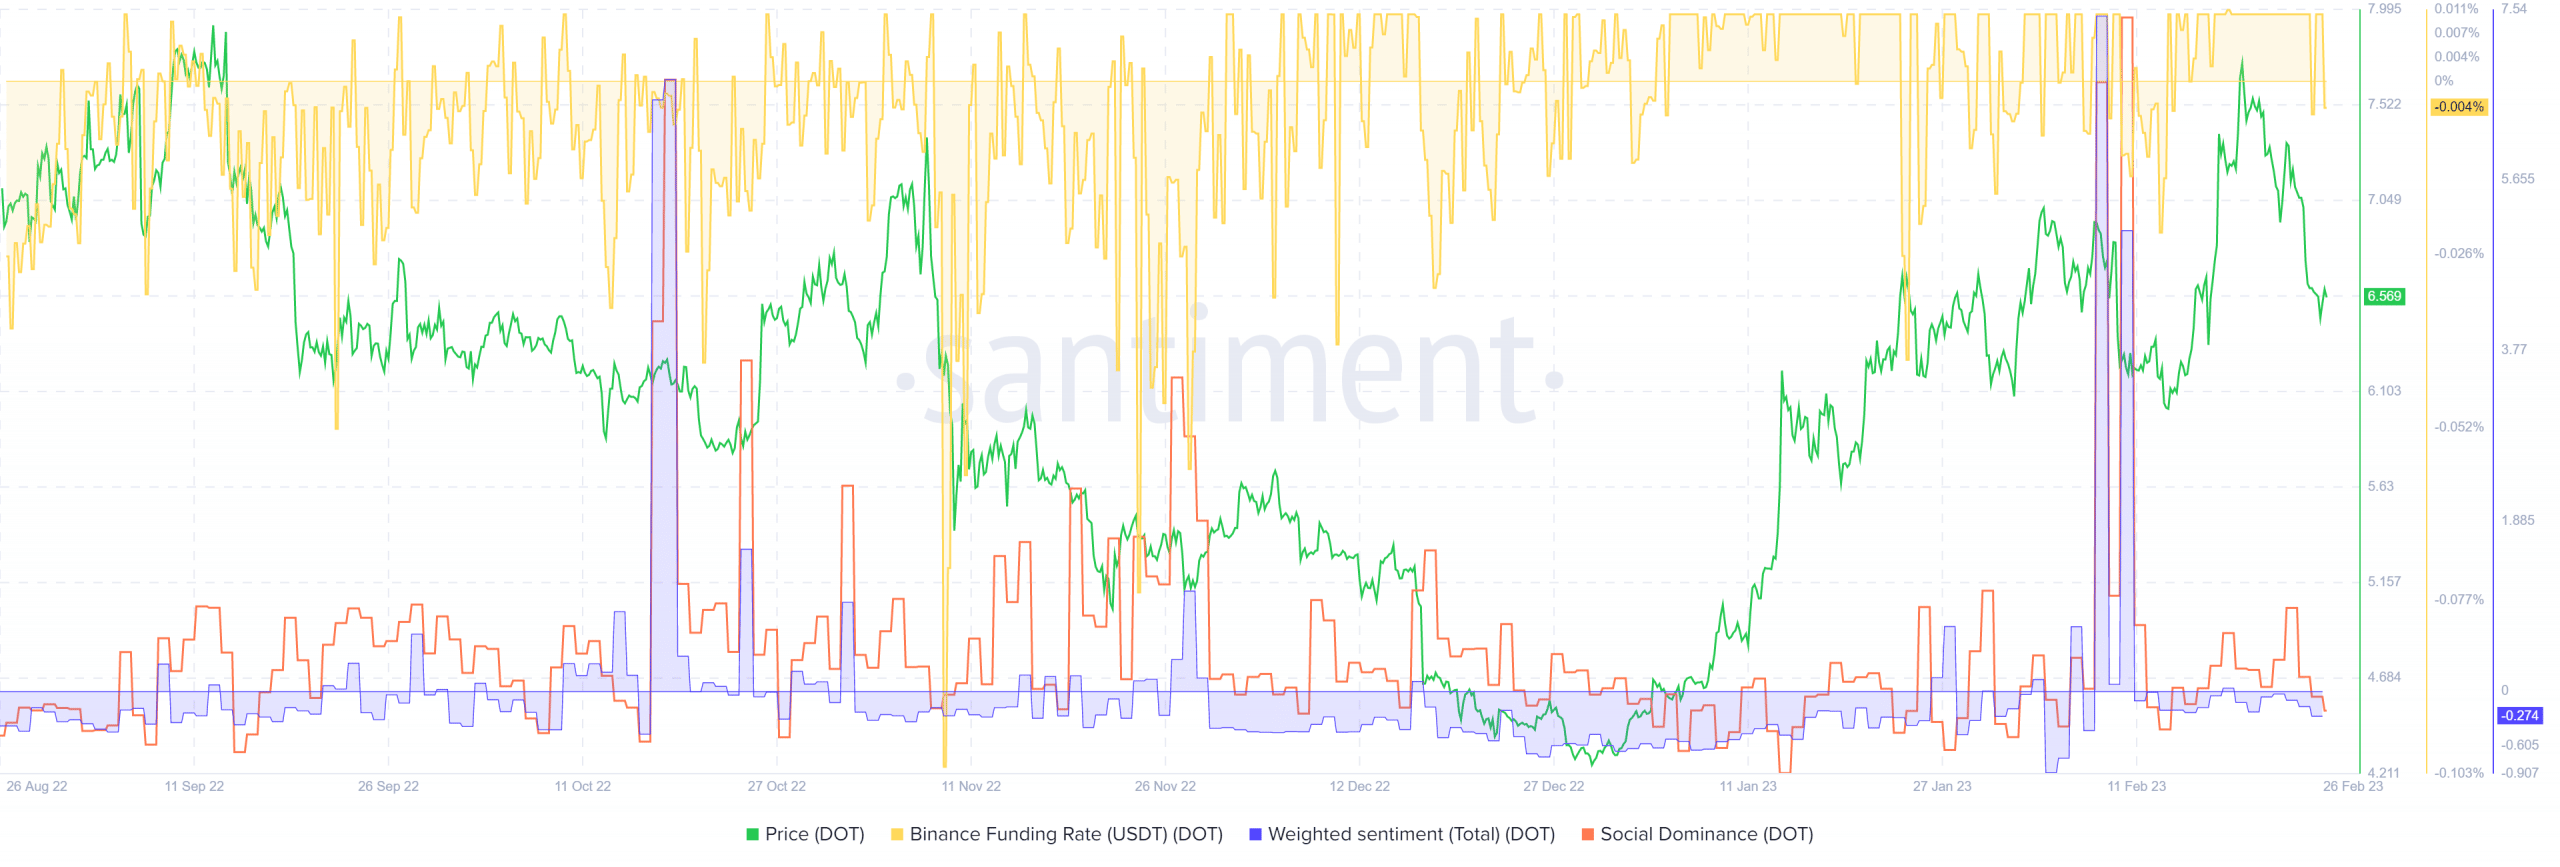This screenshot has width=2560, height=867.
Task: Toggle the Price (DOT) legend label
Action: [814, 834]
